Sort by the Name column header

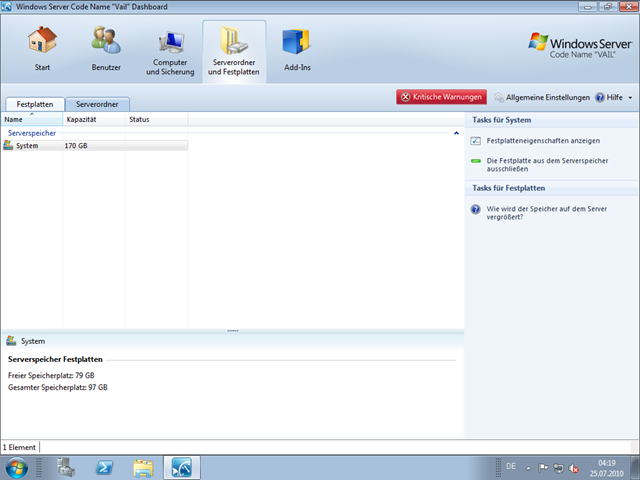[x=32, y=120]
